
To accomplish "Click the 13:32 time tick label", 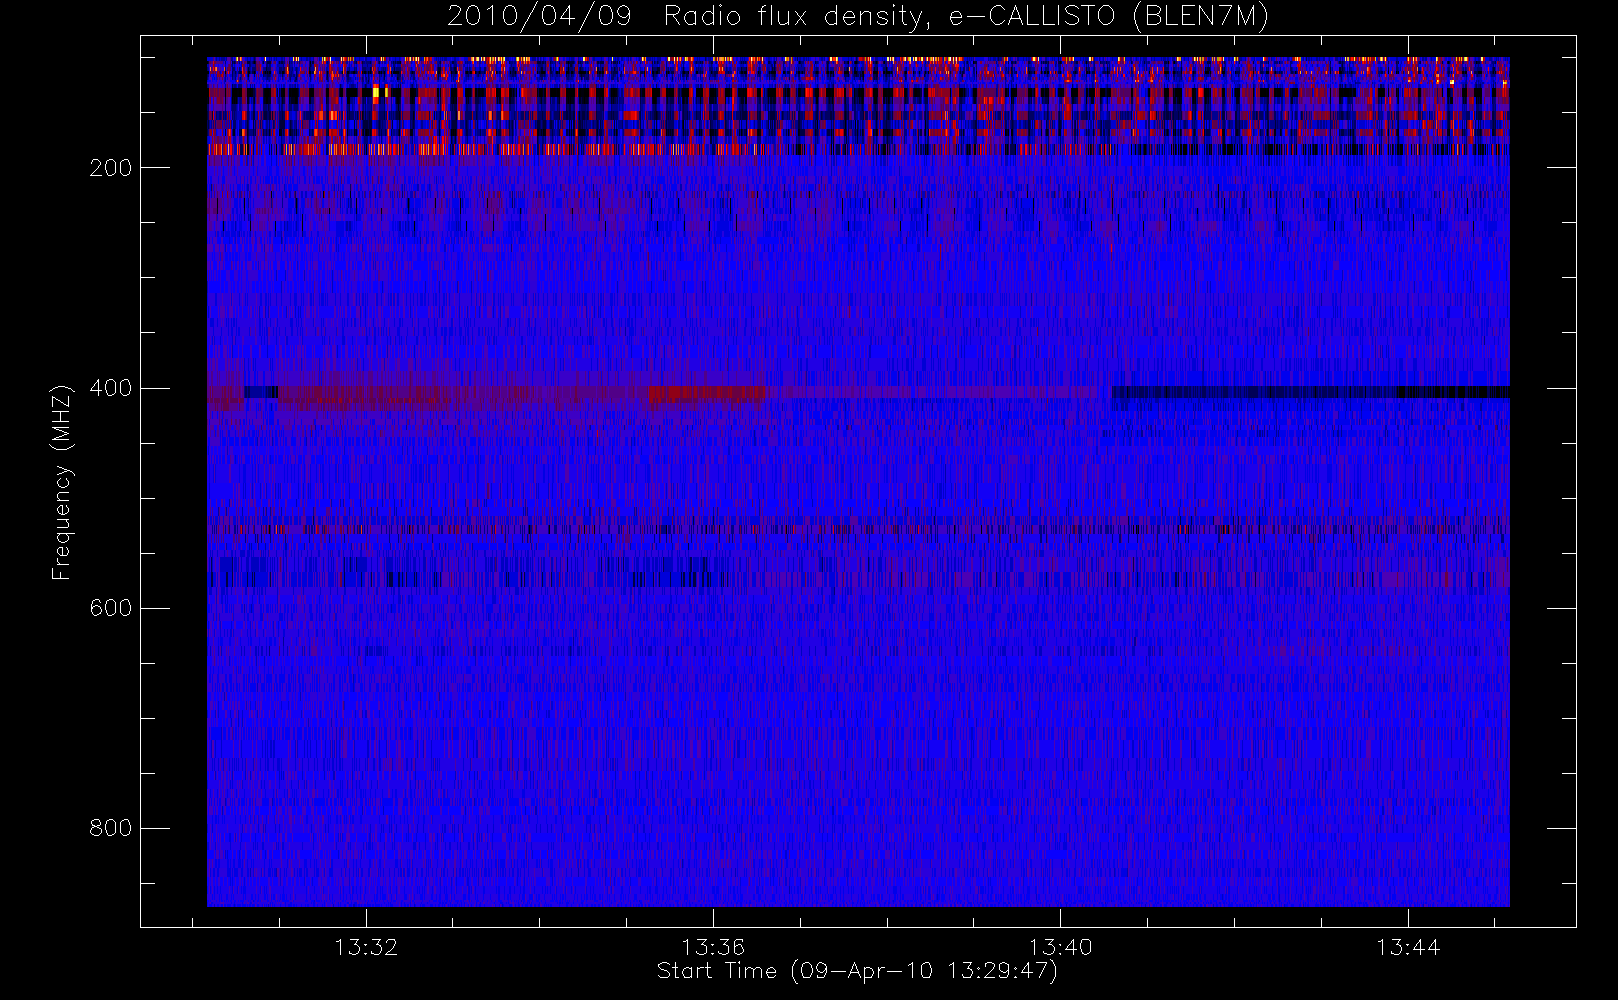I will point(366,947).
